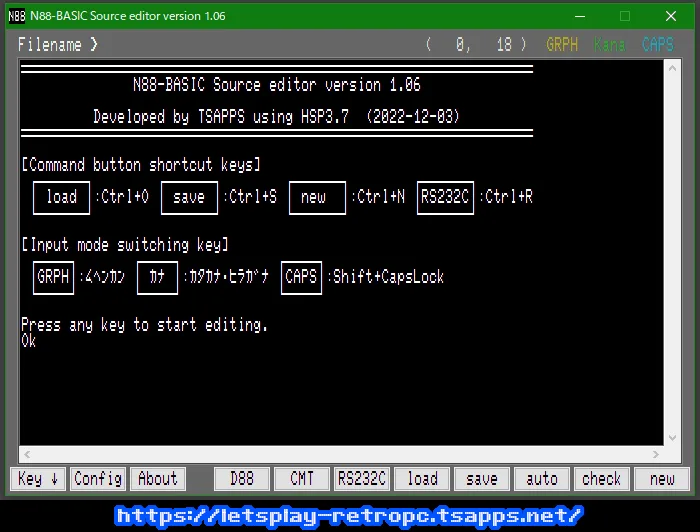
Task: Toggle the Kana input mode indicator
Action: tap(609, 45)
